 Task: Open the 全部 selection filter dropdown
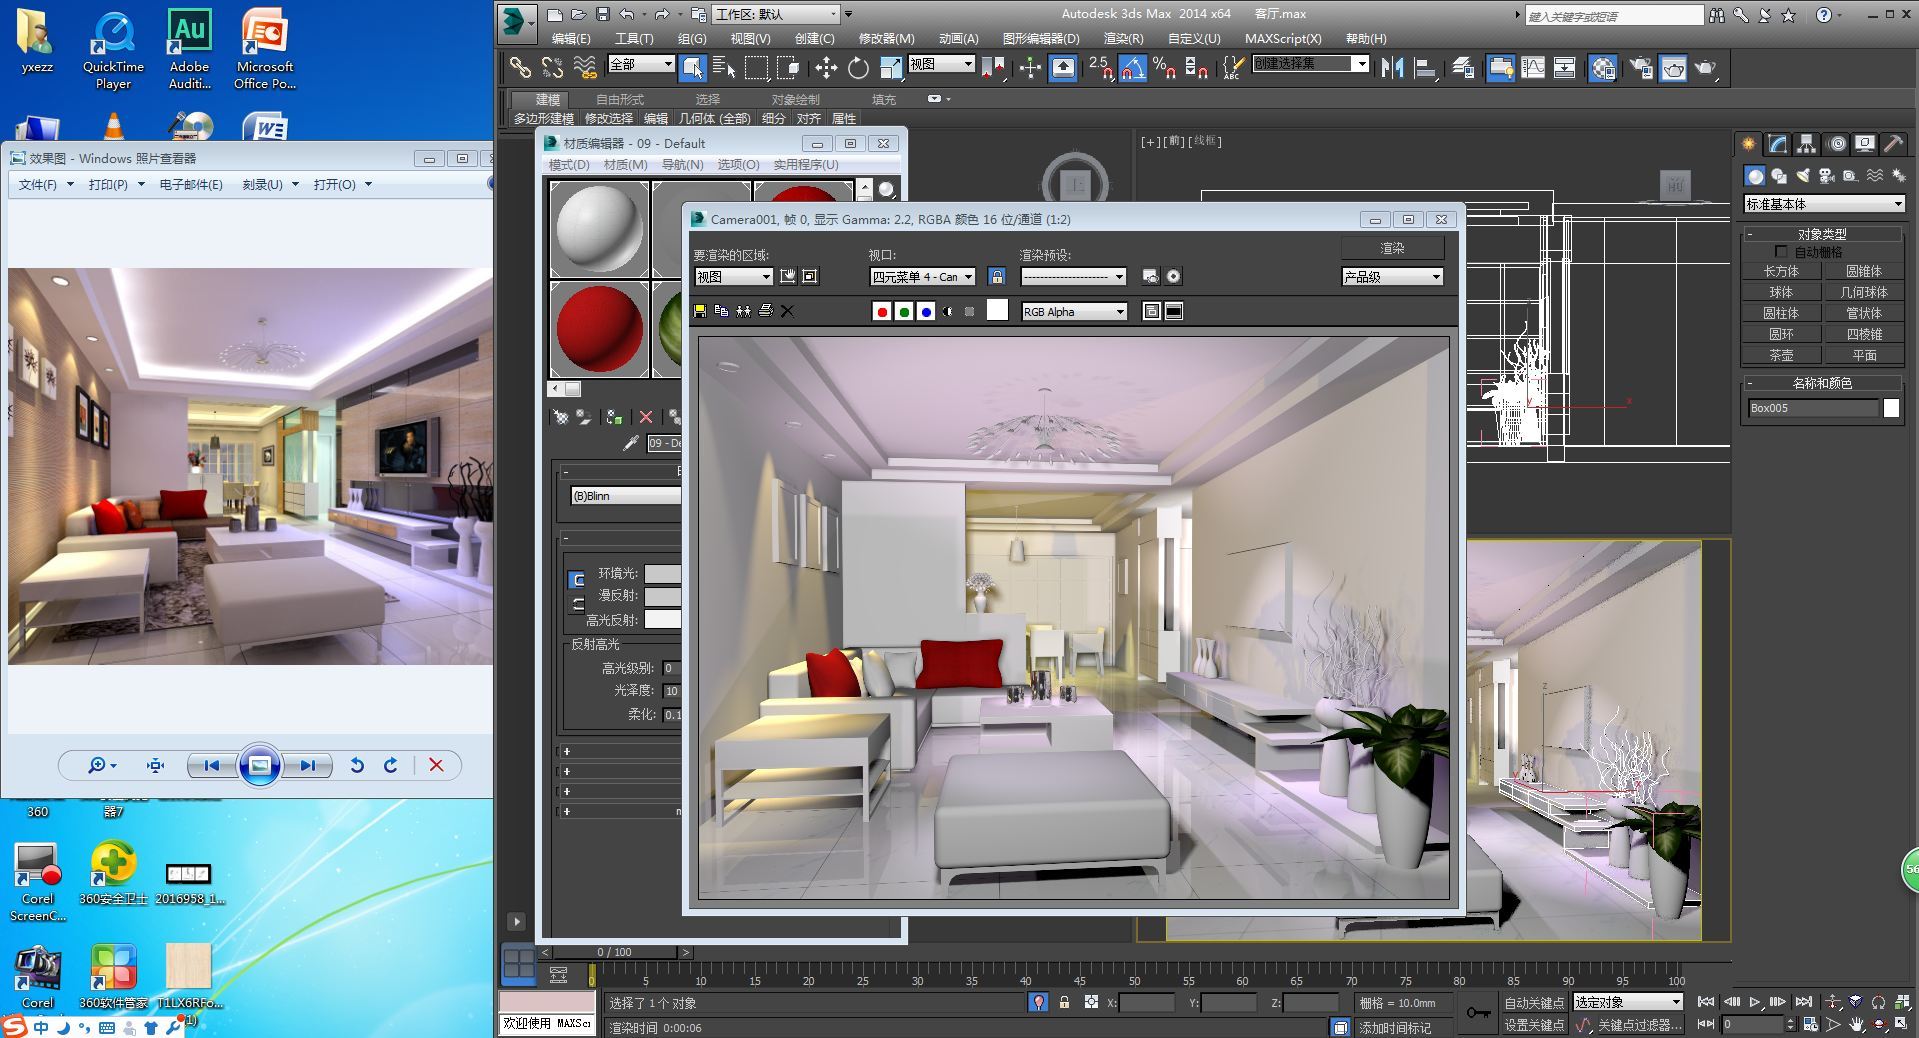coord(641,64)
